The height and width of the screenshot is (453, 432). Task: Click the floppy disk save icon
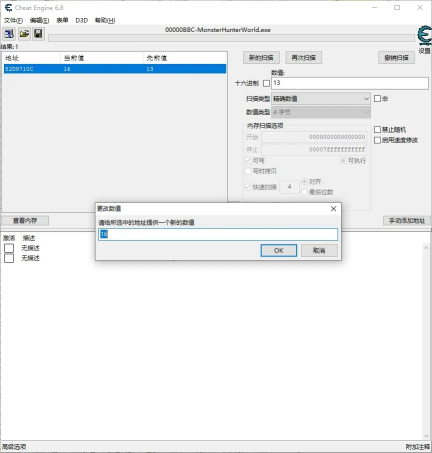coord(38,34)
